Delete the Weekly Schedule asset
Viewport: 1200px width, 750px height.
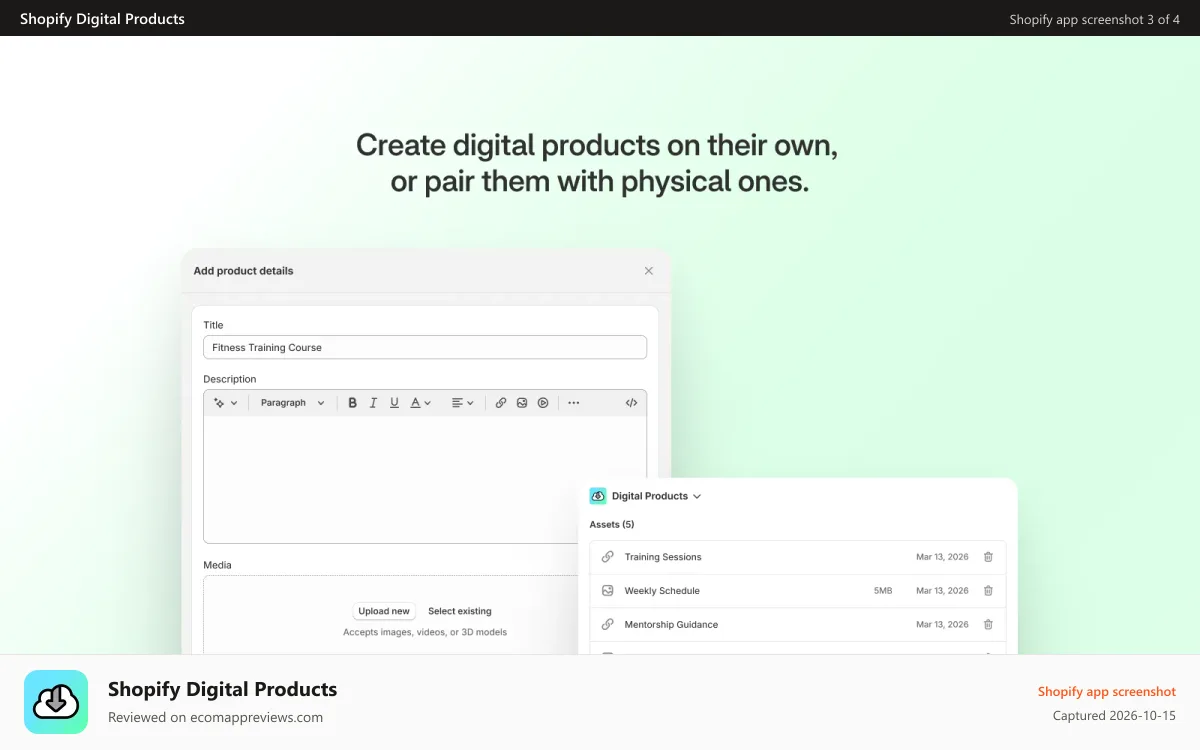988,591
